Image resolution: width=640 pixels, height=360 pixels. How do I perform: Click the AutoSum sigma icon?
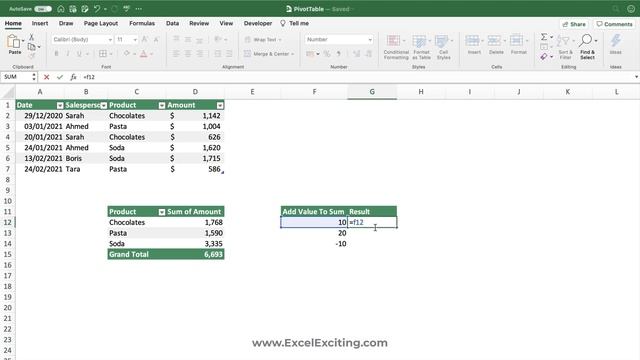(544, 37)
